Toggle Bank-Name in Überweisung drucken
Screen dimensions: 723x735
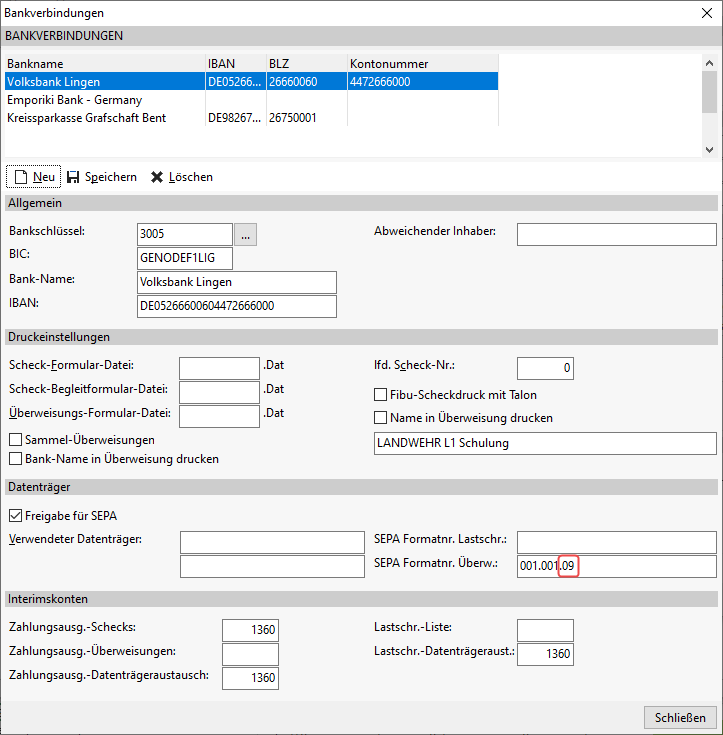pyautogui.click(x=16, y=459)
